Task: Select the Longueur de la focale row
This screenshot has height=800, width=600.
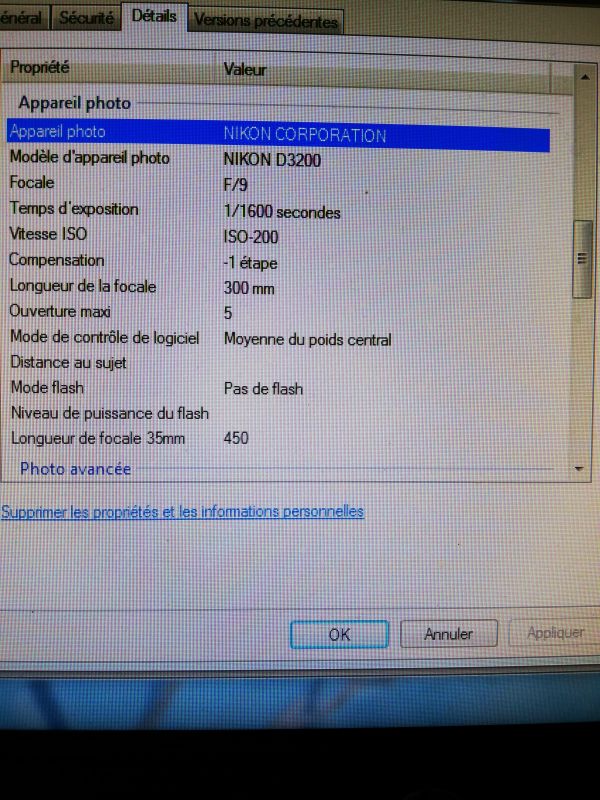Action: (x=278, y=287)
